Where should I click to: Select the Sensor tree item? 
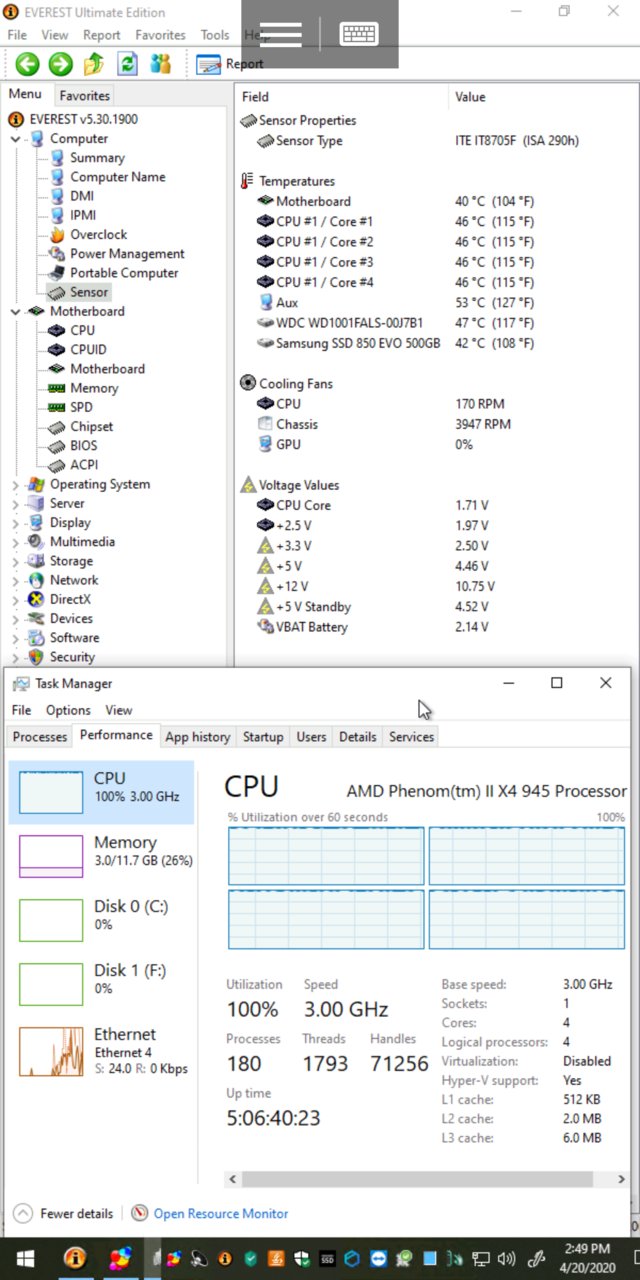(x=89, y=292)
